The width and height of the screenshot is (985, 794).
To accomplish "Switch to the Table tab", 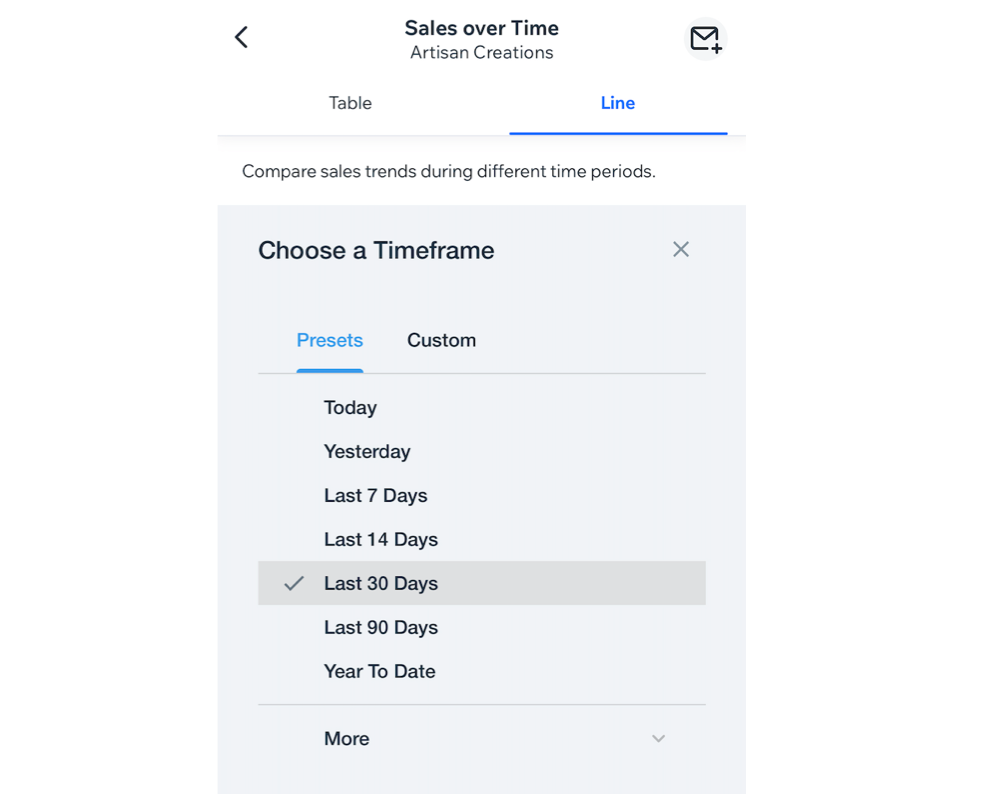I will click(x=350, y=103).
